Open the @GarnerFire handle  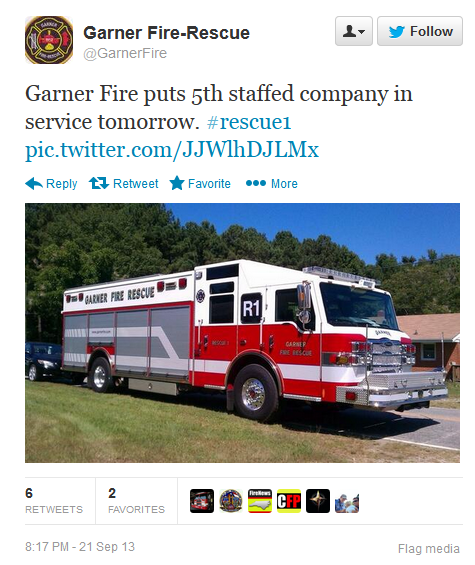pos(125,53)
